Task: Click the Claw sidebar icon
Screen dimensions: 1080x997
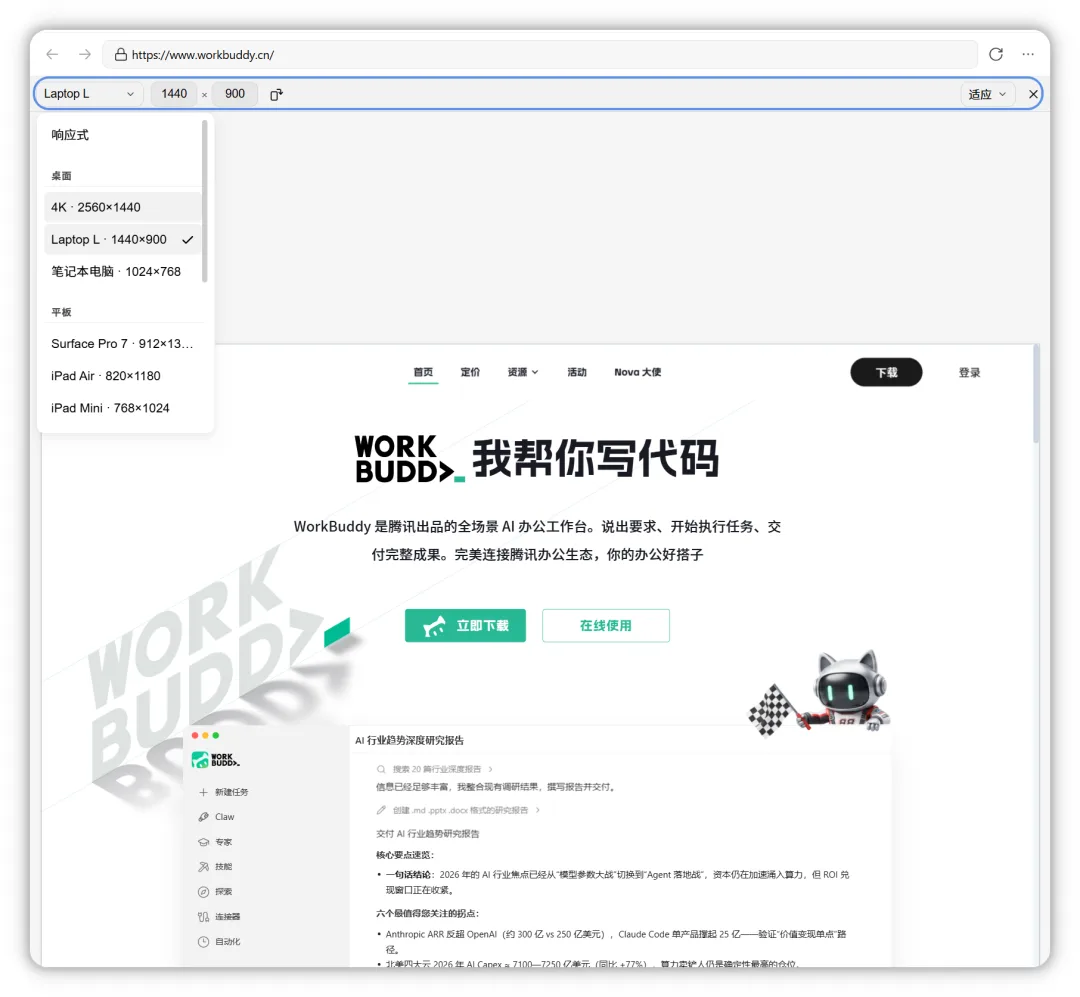Action: tap(203, 817)
